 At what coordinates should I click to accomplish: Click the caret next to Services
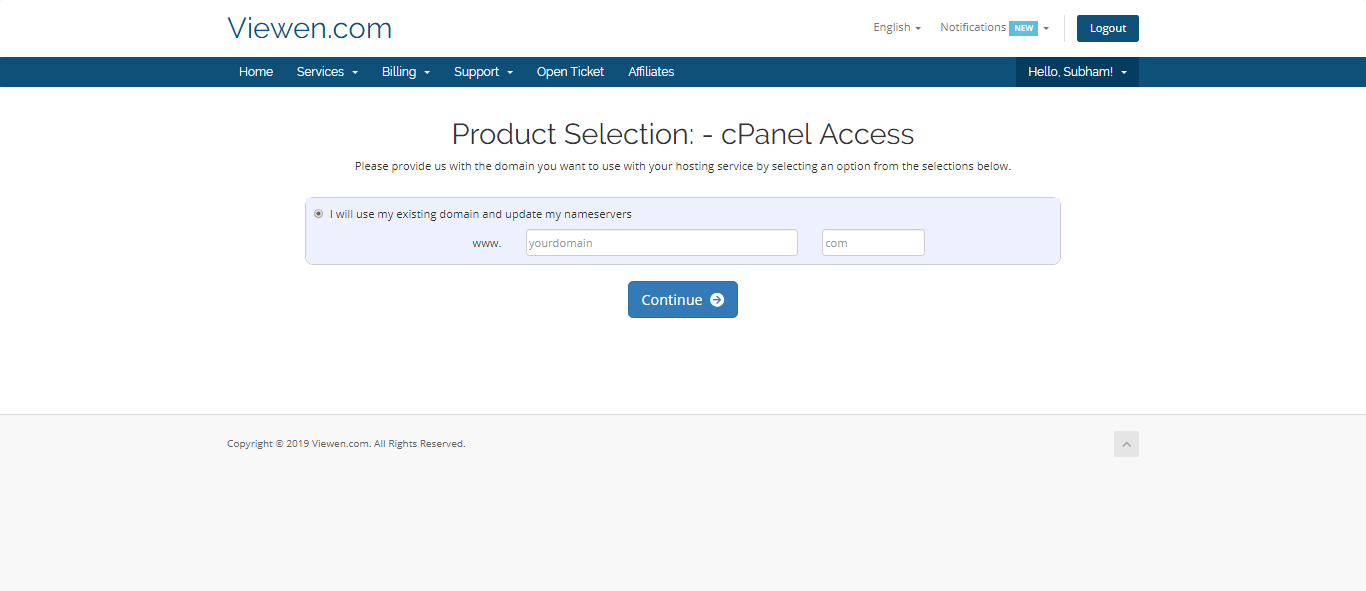click(355, 73)
